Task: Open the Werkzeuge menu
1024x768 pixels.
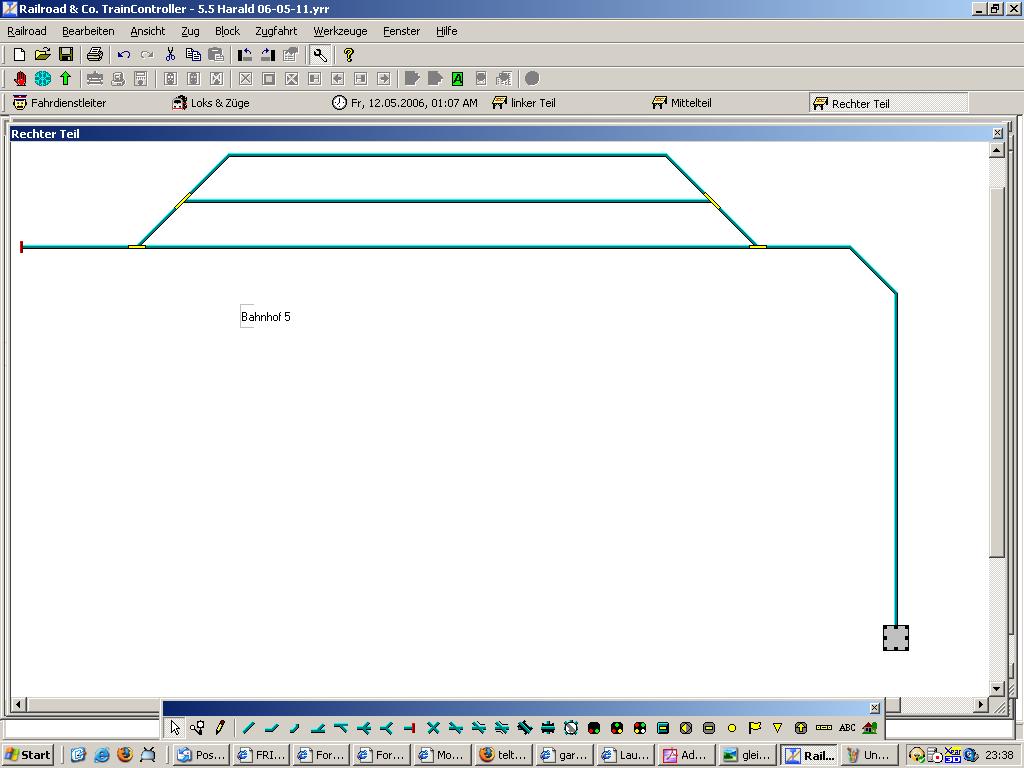Action: (x=340, y=31)
